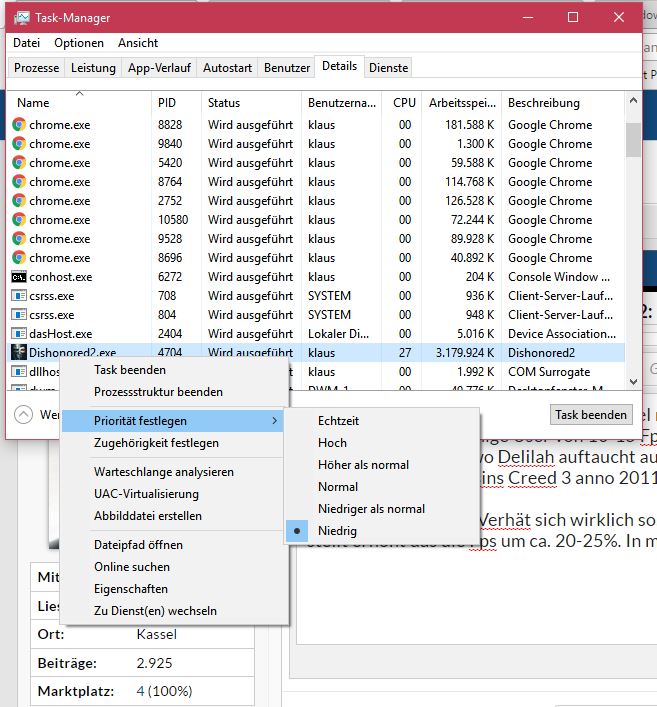Click the COM Surrogate description
The width and height of the screenshot is (657, 707).
tap(549, 372)
